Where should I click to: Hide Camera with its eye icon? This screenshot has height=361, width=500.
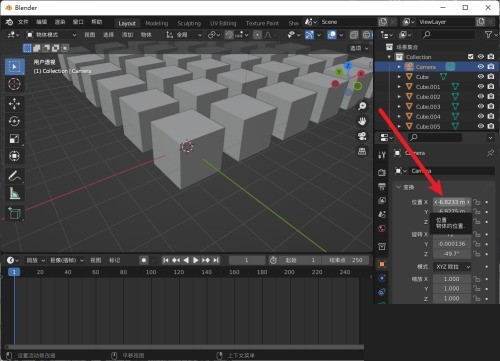pyautogui.click(x=480, y=67)
